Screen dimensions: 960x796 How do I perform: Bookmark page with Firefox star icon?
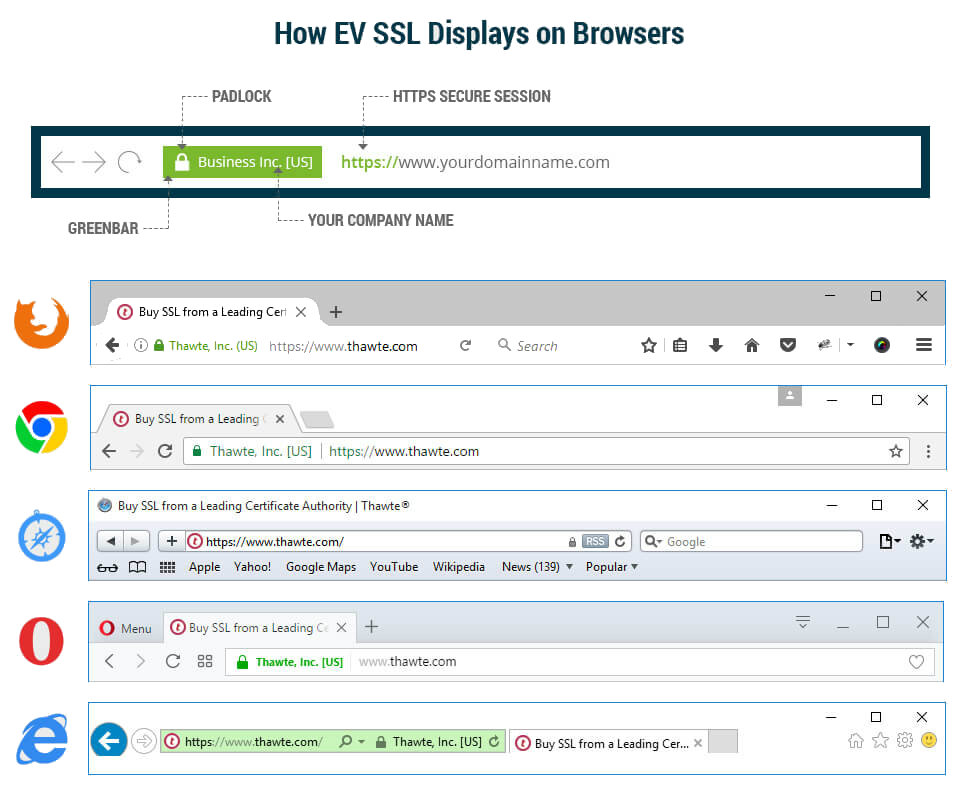point(649,345)
